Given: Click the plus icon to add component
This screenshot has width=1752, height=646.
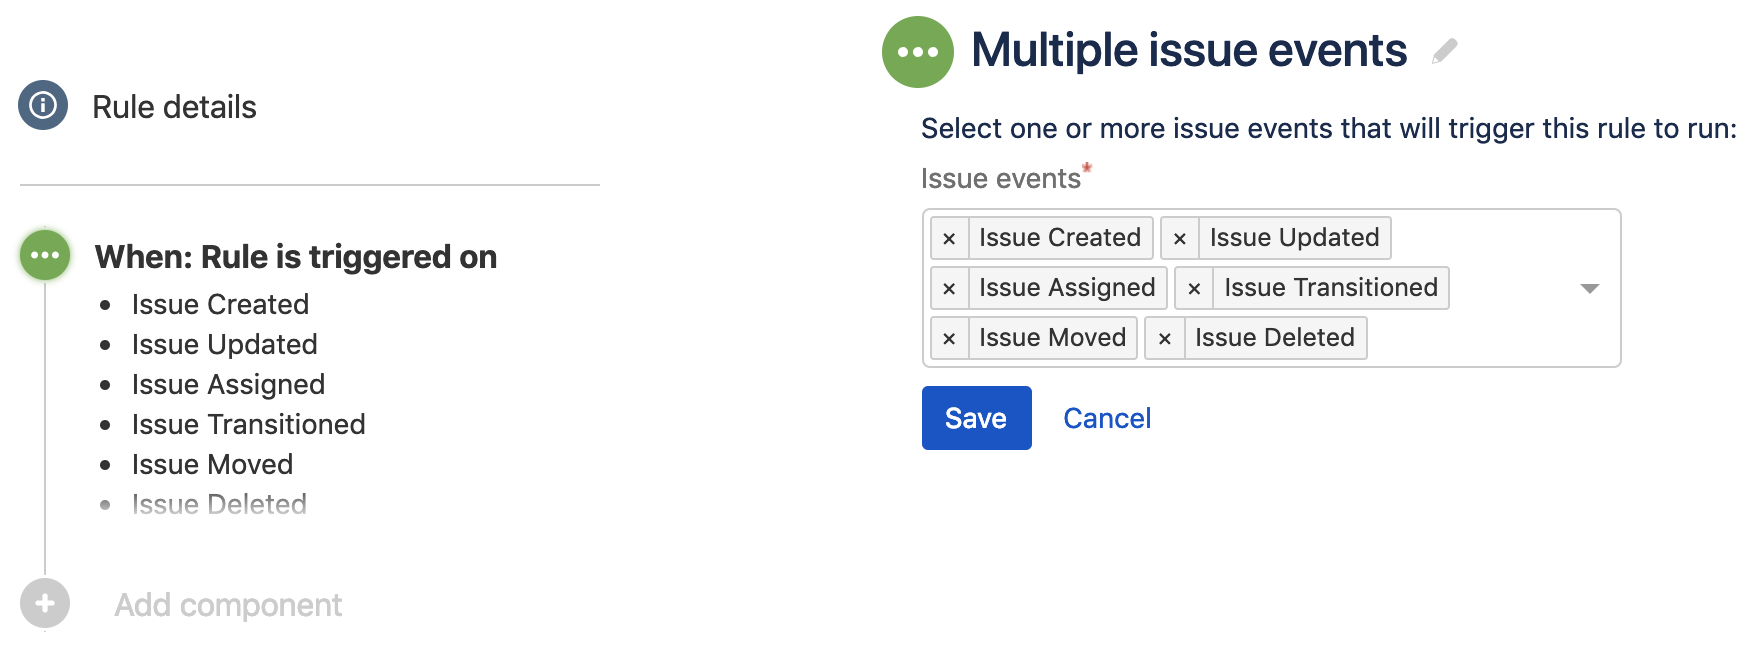Looking at the screenshot, I should [45, 603].
